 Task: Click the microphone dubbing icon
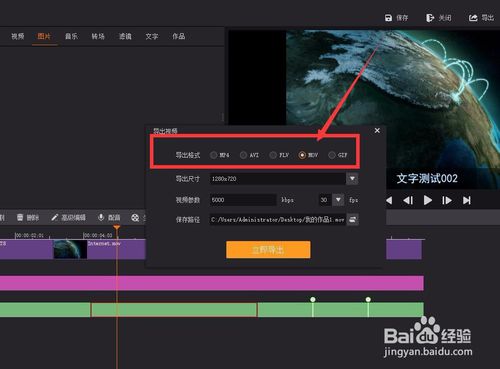[x=101, y=218]
